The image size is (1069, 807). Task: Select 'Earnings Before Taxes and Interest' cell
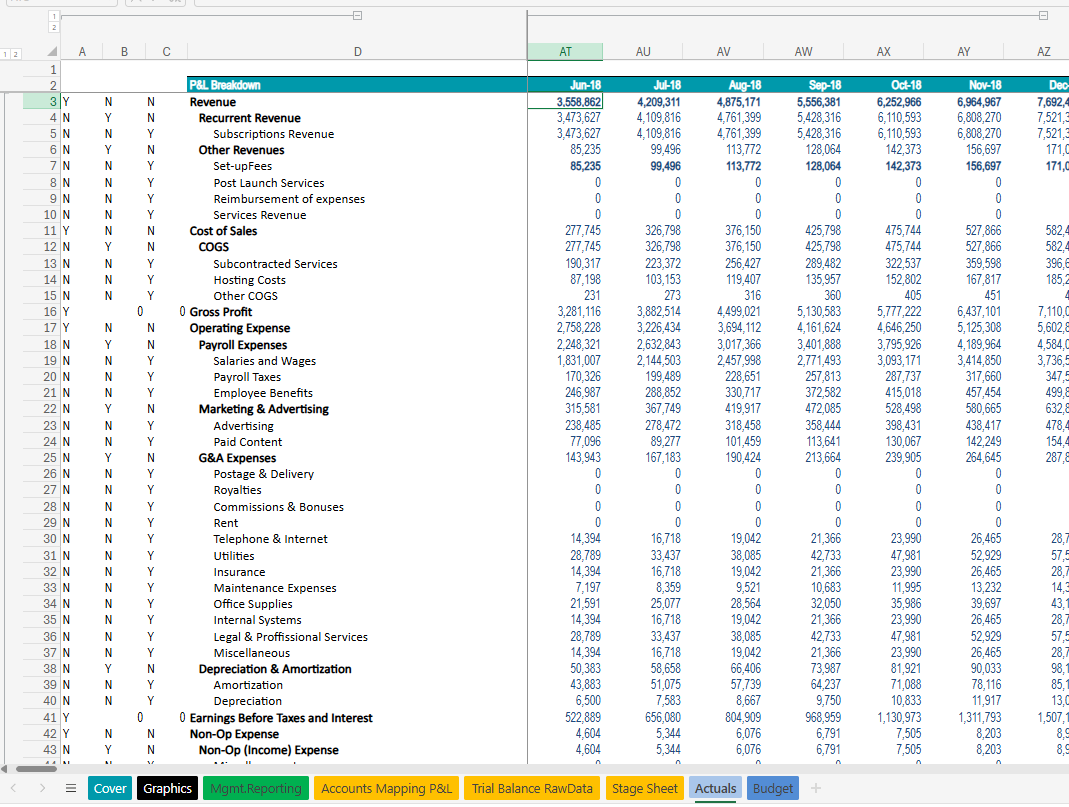click(357, 718)
